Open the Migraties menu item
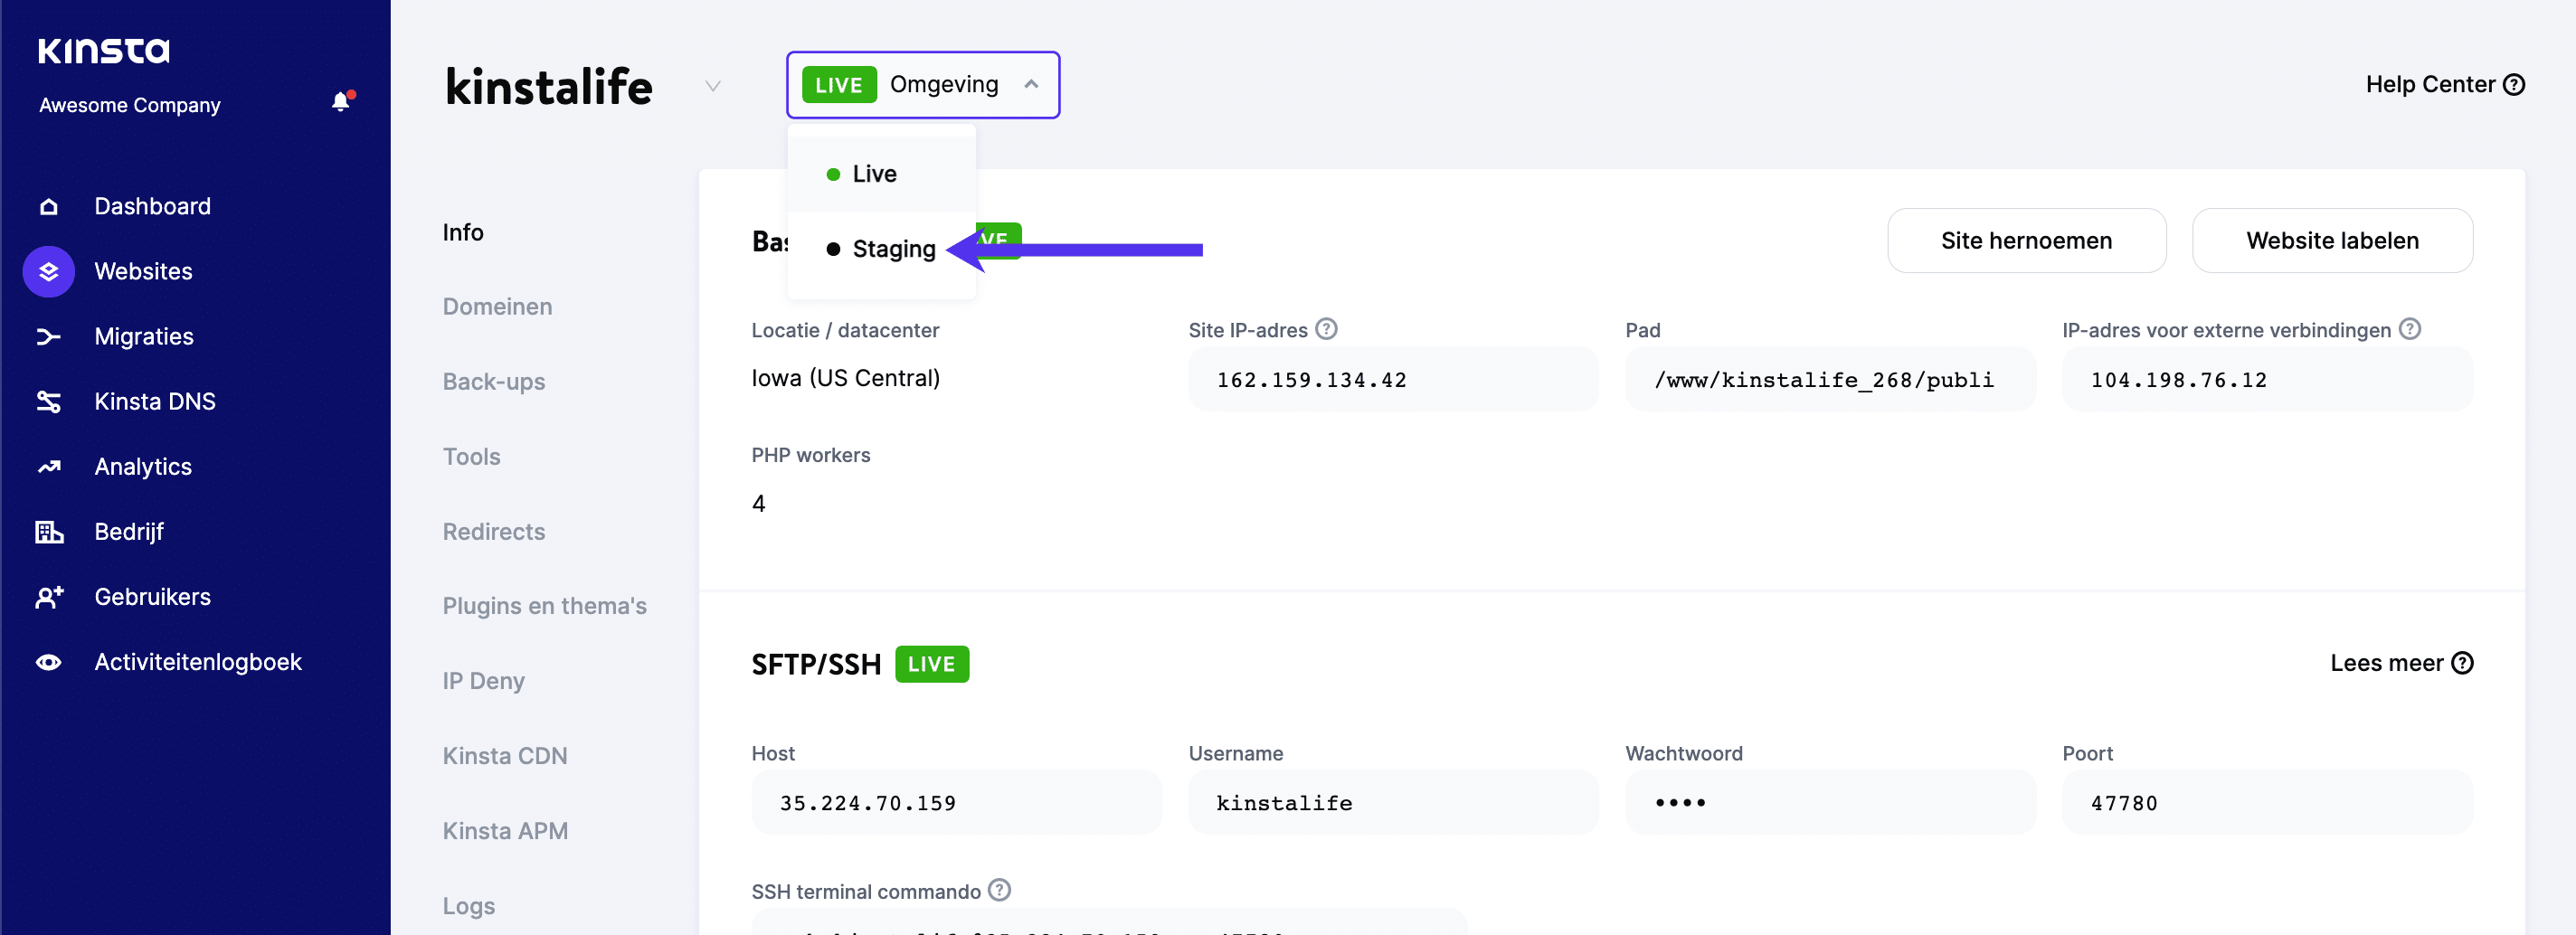This screenshot has height=935, width=2576. (x=144, y=337)
